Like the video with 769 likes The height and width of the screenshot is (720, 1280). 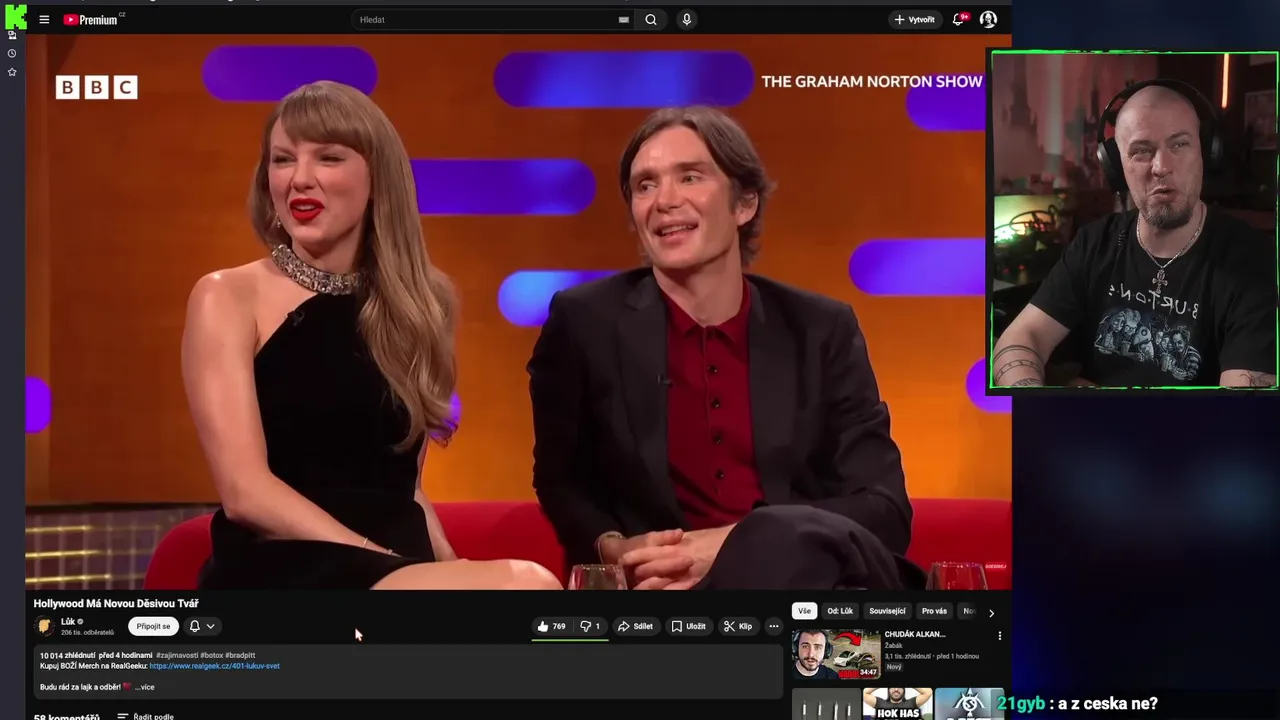tap(551, 626)
